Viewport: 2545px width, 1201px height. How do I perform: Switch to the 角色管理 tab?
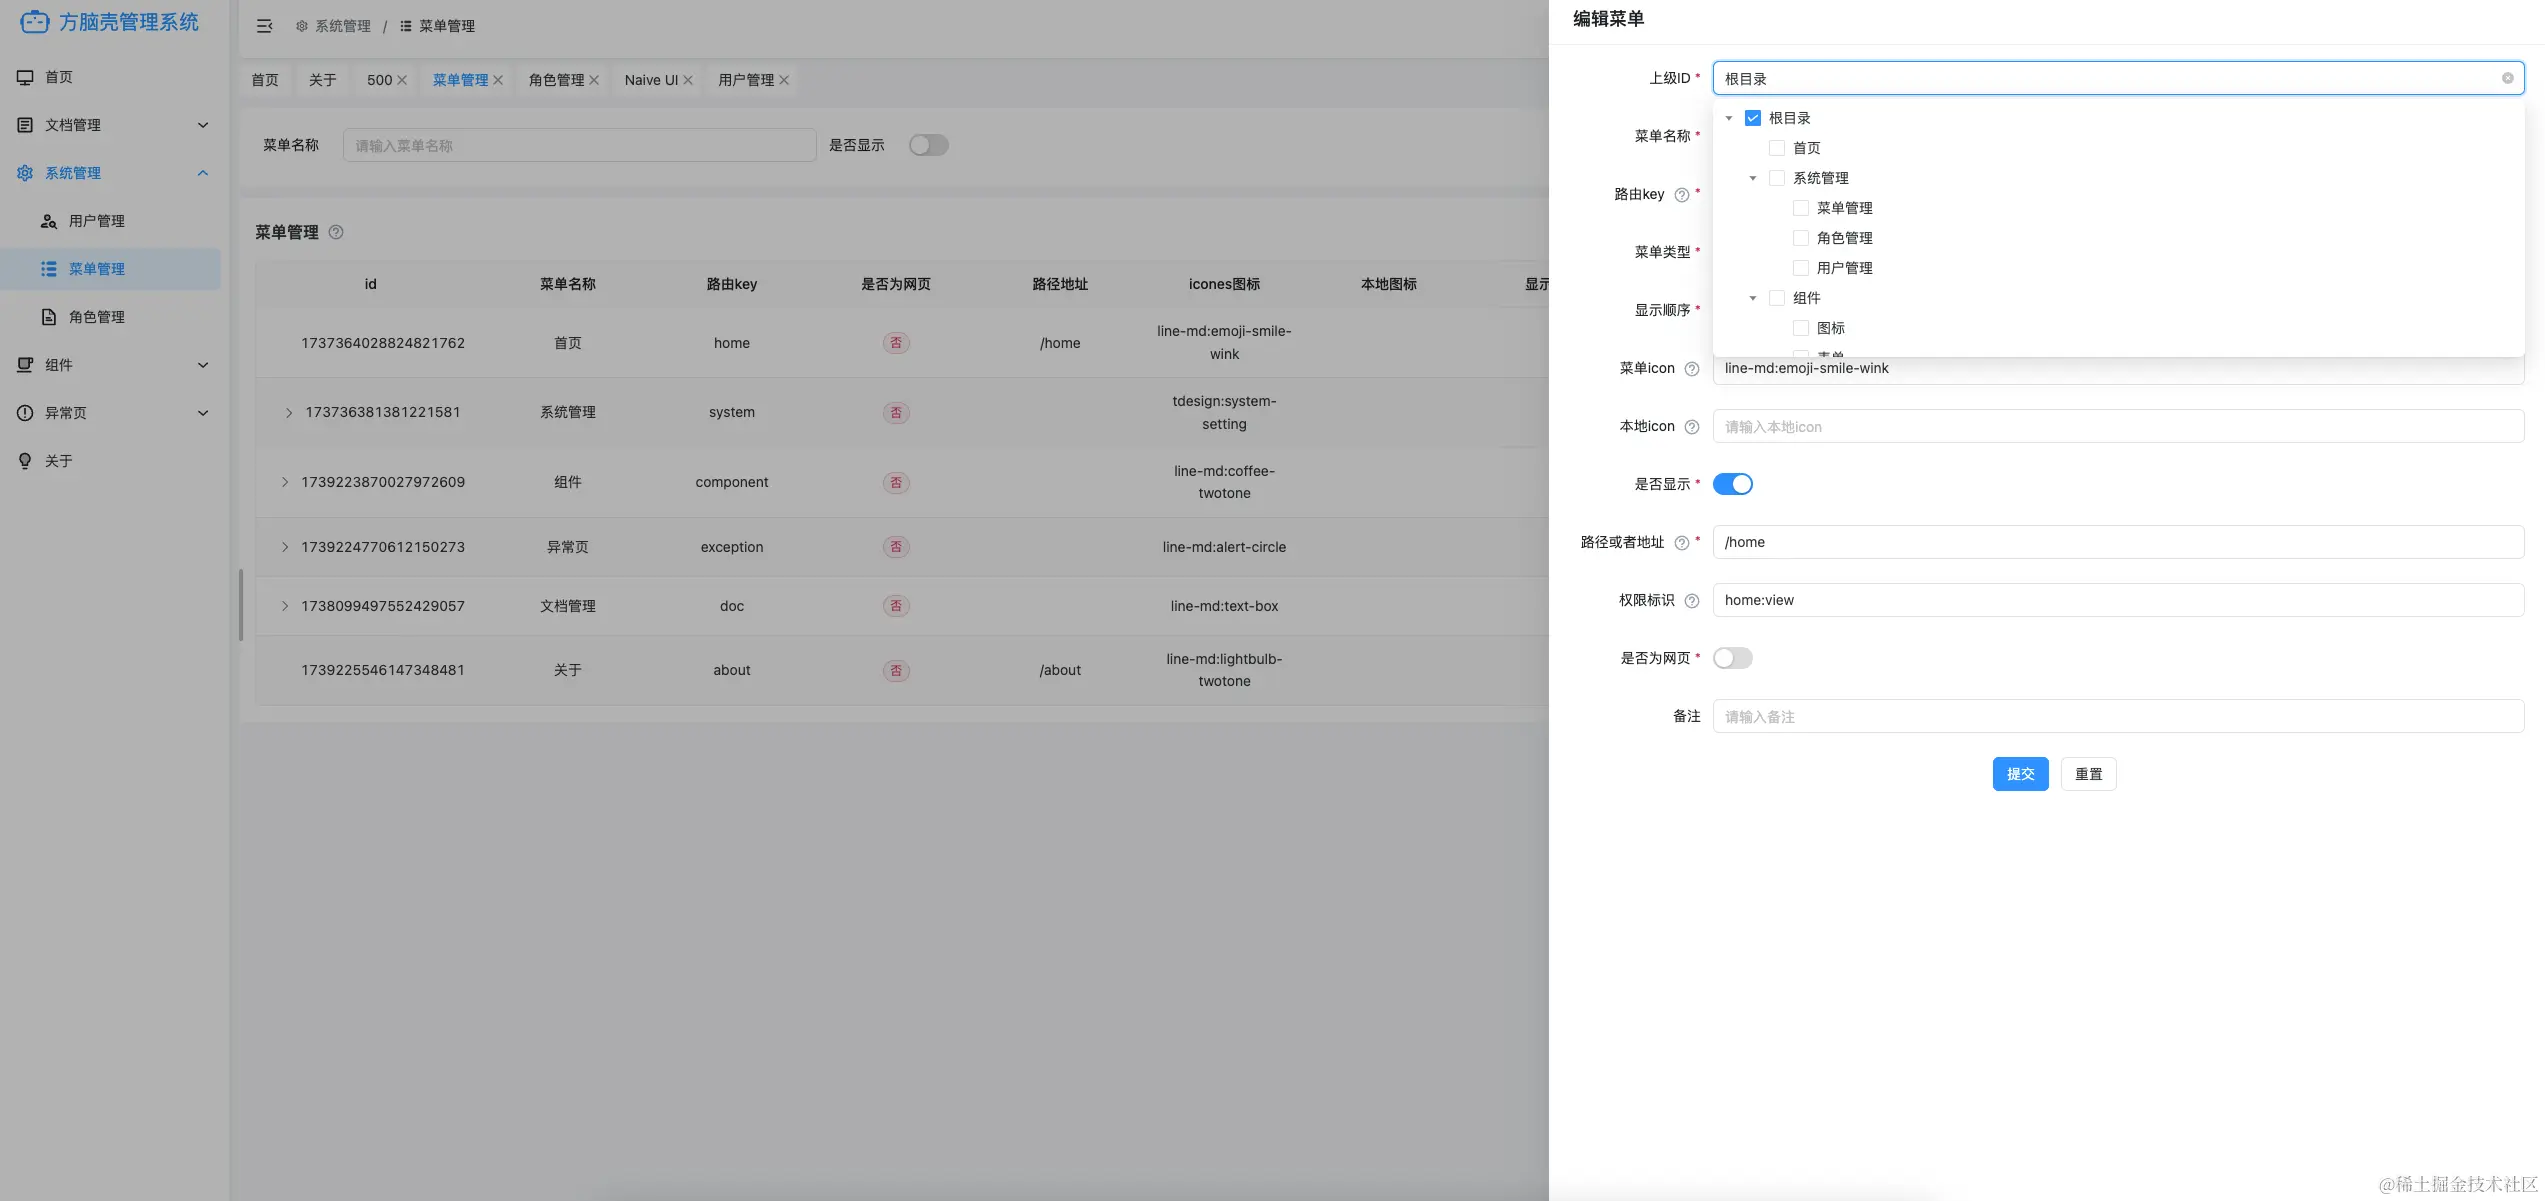coord(556,80)
